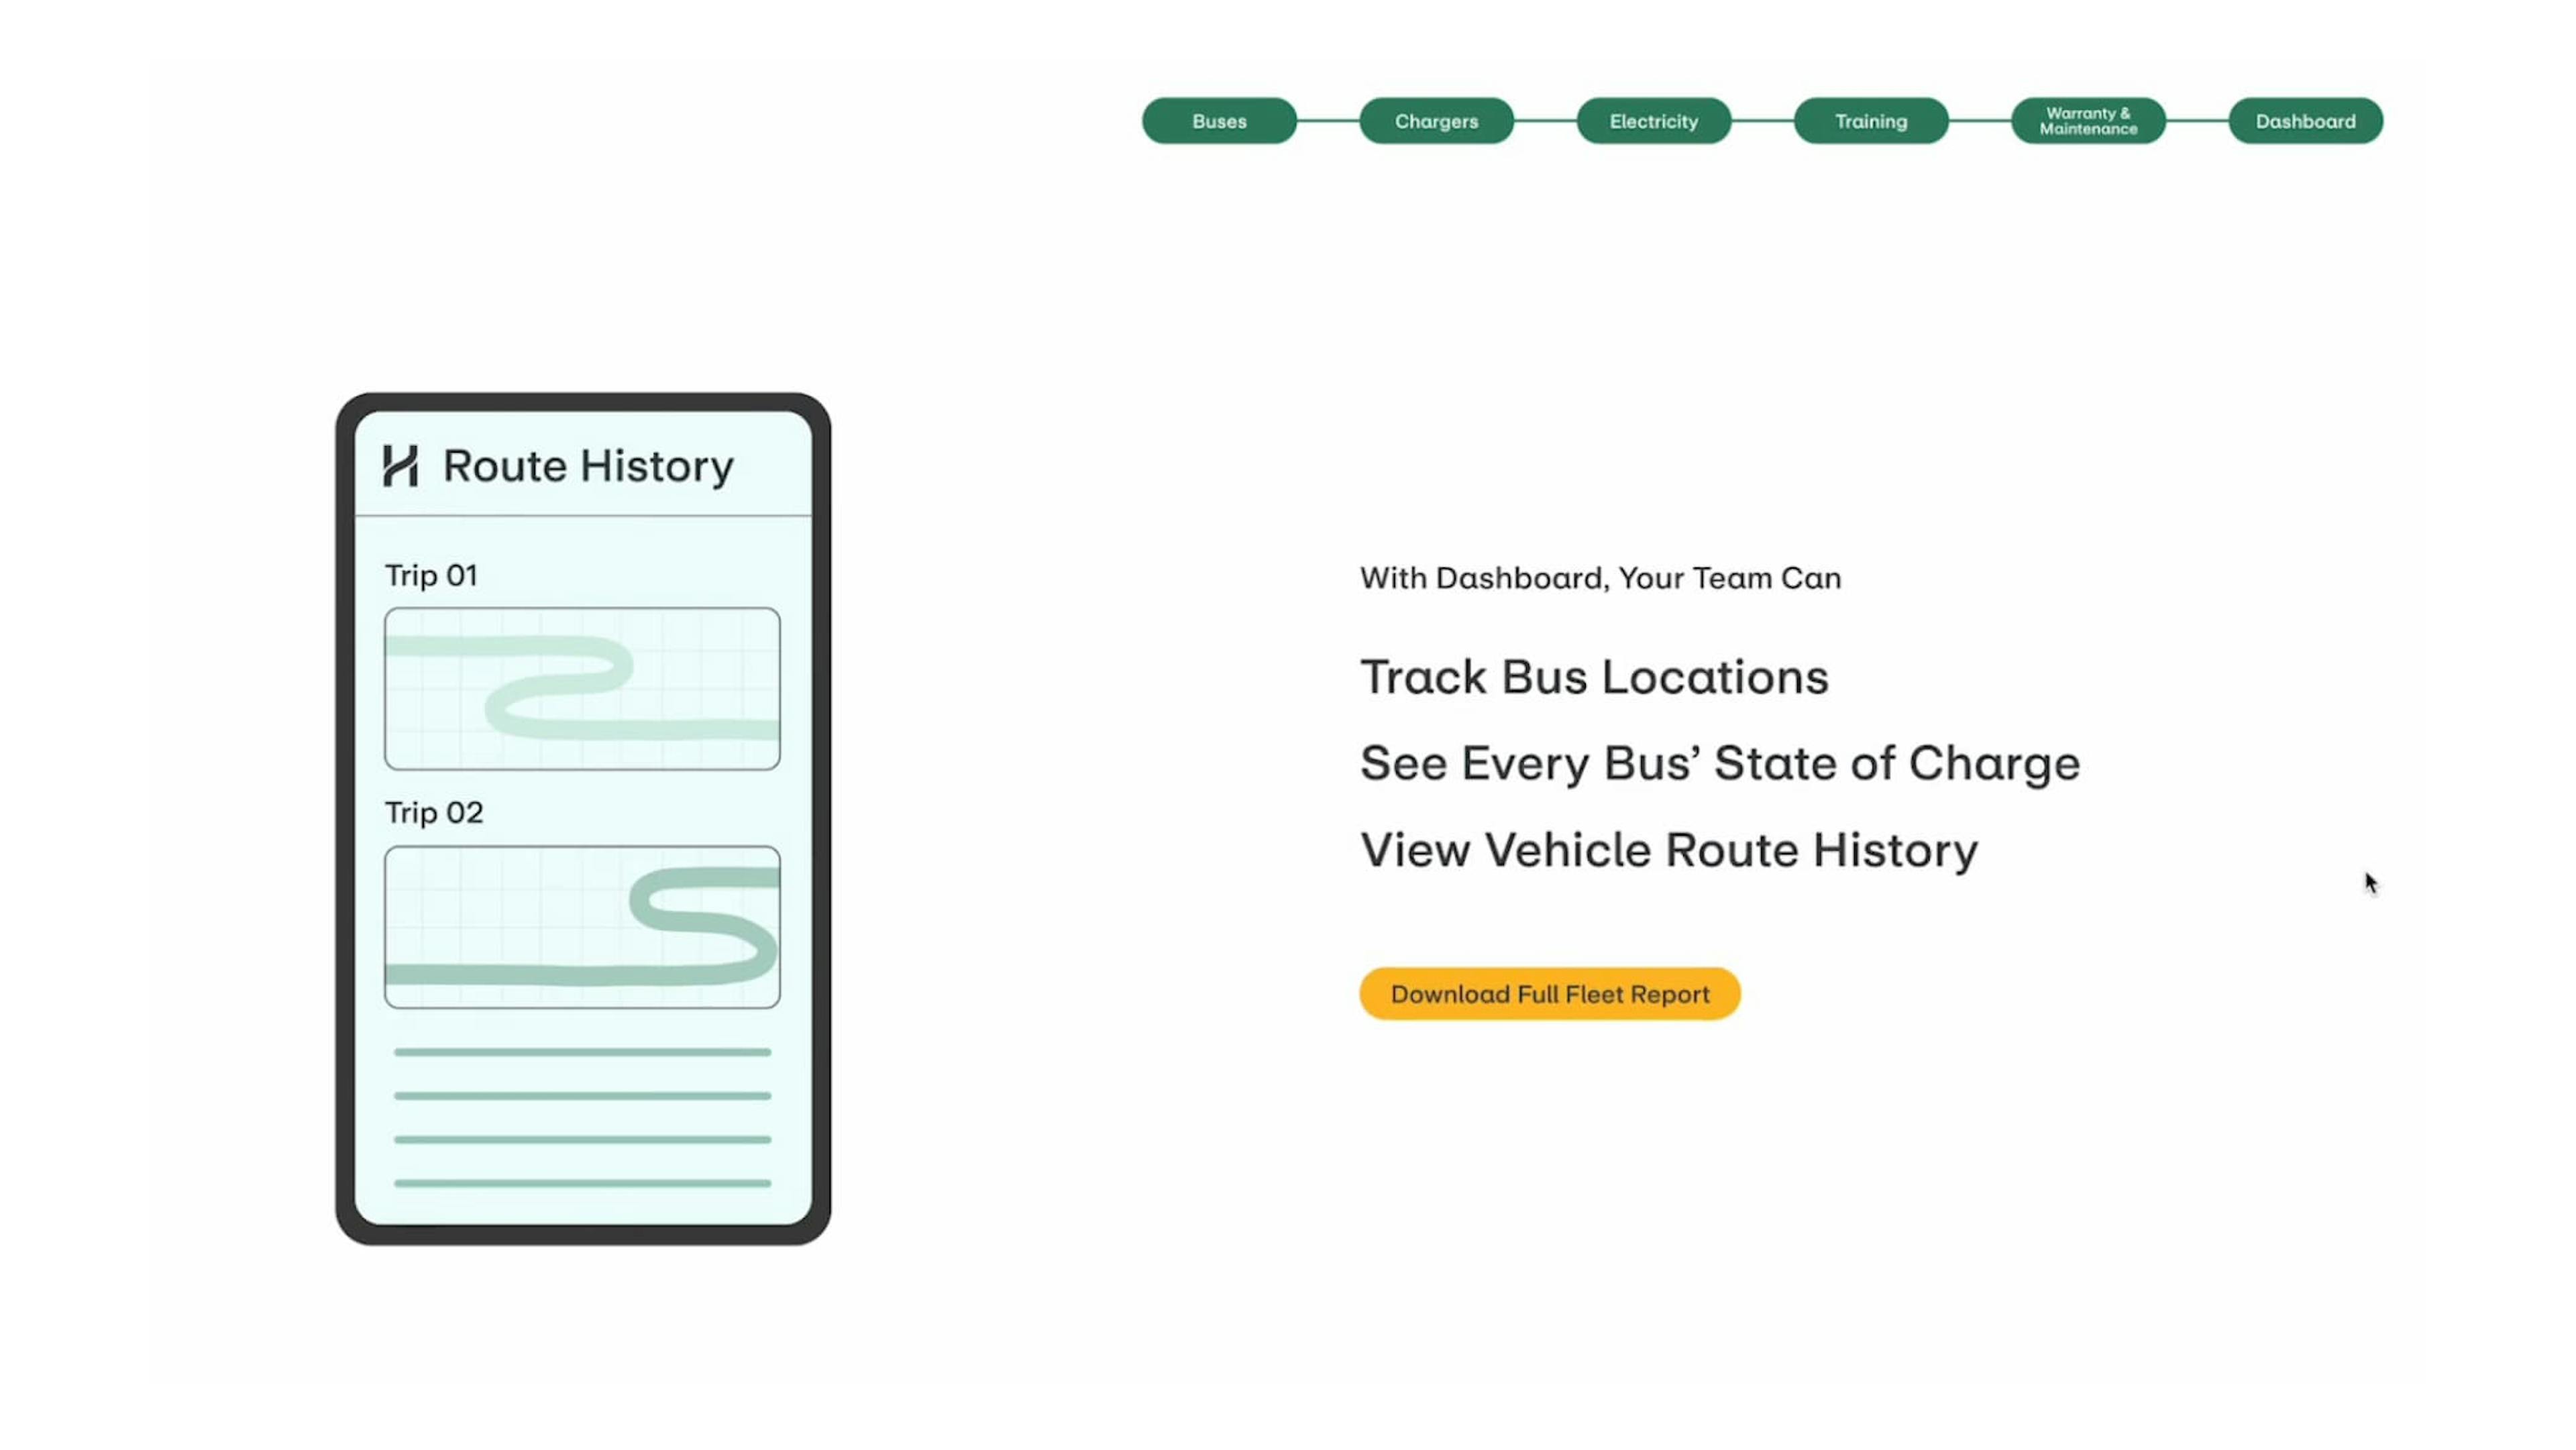The width and height of the screenshot is (2576, 1450).
Task: Switch to the Training step
Action: coord(1870,121)
